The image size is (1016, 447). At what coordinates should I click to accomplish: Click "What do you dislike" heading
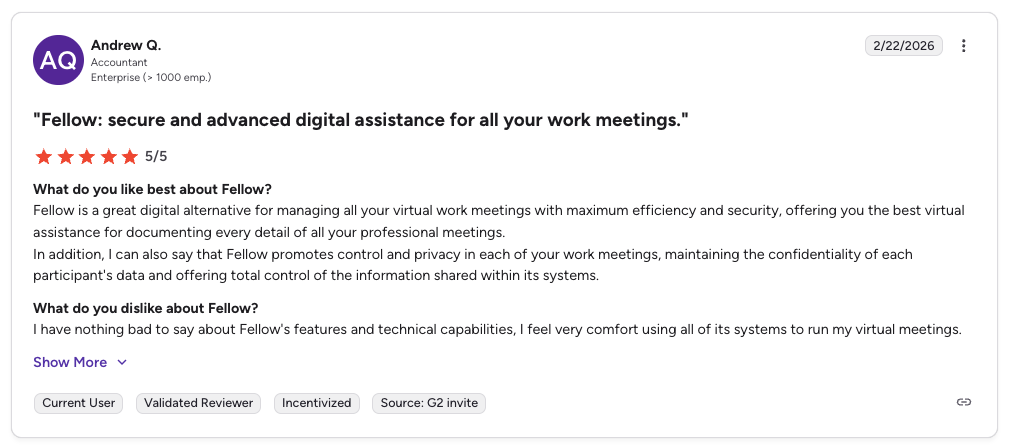coord(146,308)
